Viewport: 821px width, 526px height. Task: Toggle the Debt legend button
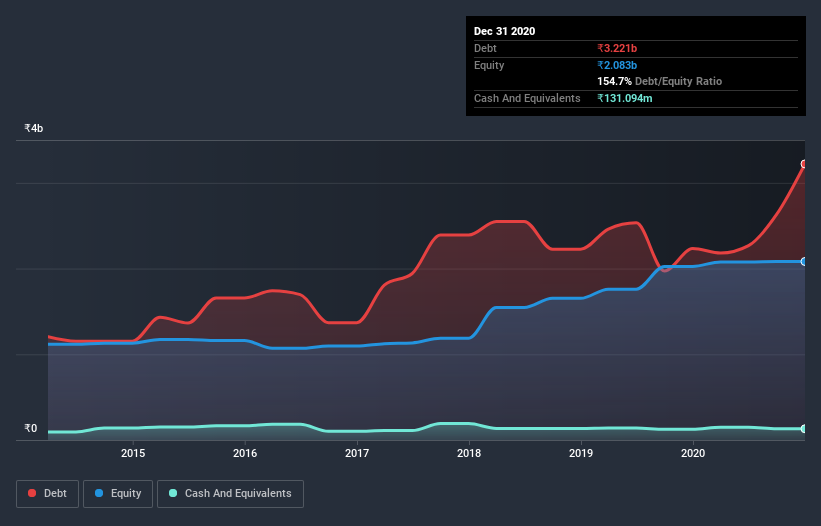(x=48, y=494)
